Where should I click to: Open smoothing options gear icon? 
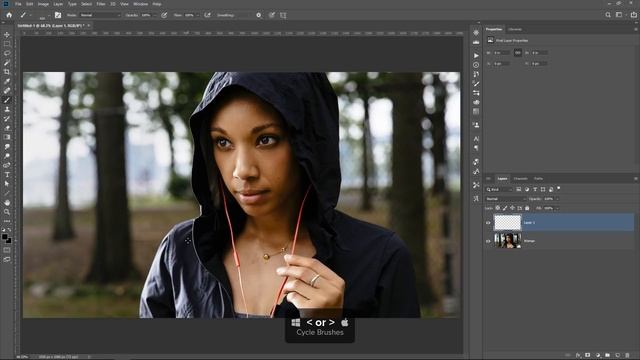pyautogui.click(x=258, y=15)
